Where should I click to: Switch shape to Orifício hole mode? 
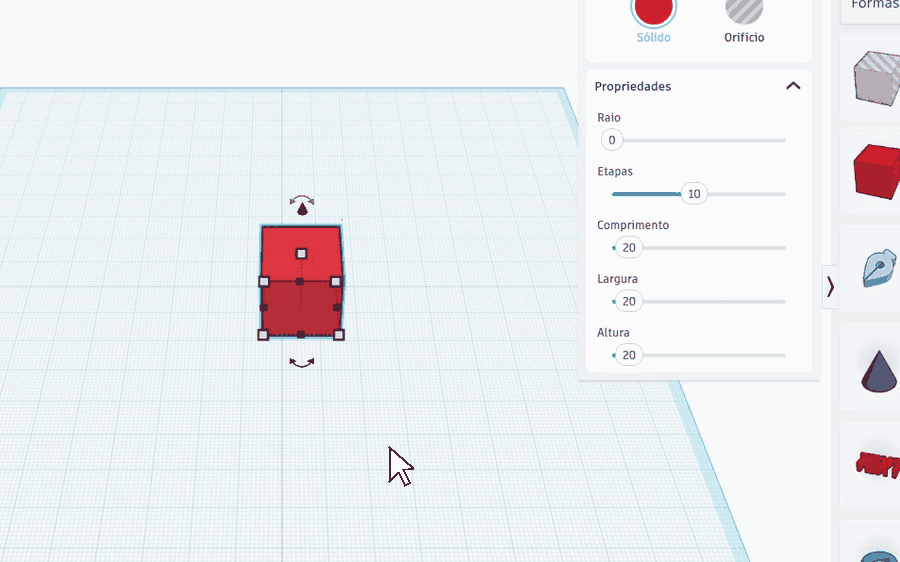(744, 10)
